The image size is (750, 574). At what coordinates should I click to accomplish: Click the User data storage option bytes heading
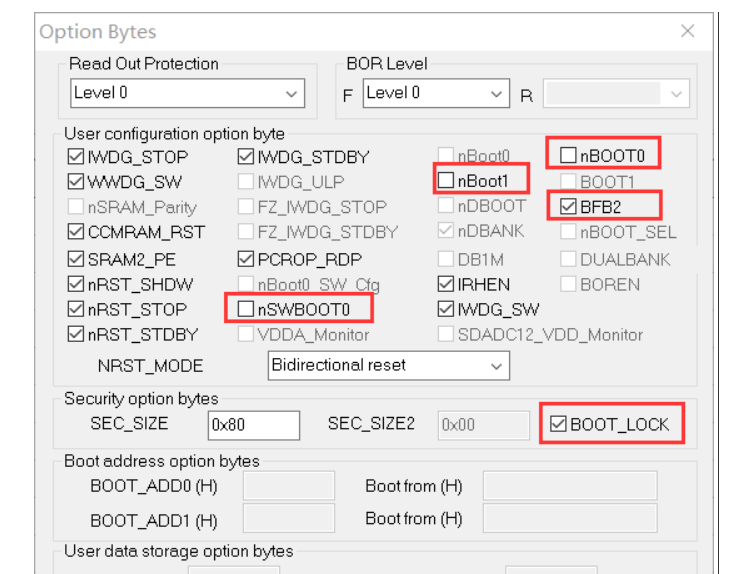pos(178,551)
